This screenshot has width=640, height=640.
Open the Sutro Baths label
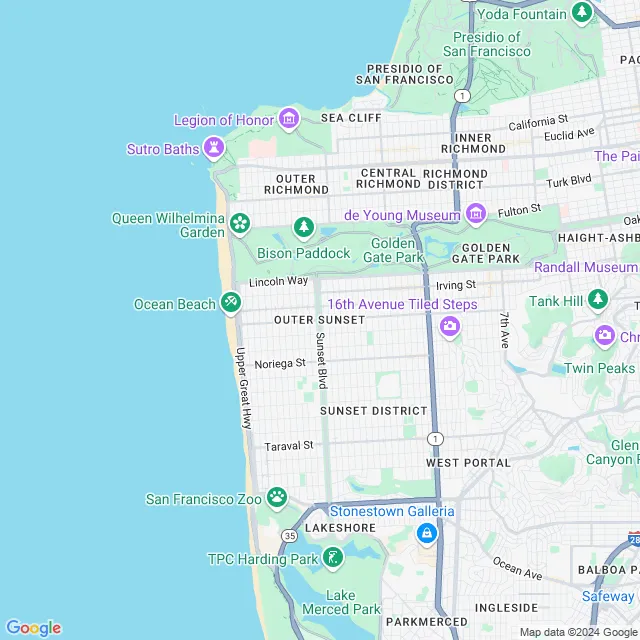(163, 149)
